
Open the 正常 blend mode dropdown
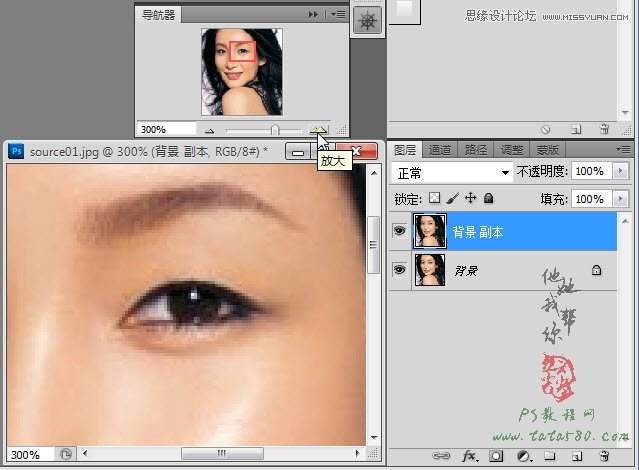(452, 173)
